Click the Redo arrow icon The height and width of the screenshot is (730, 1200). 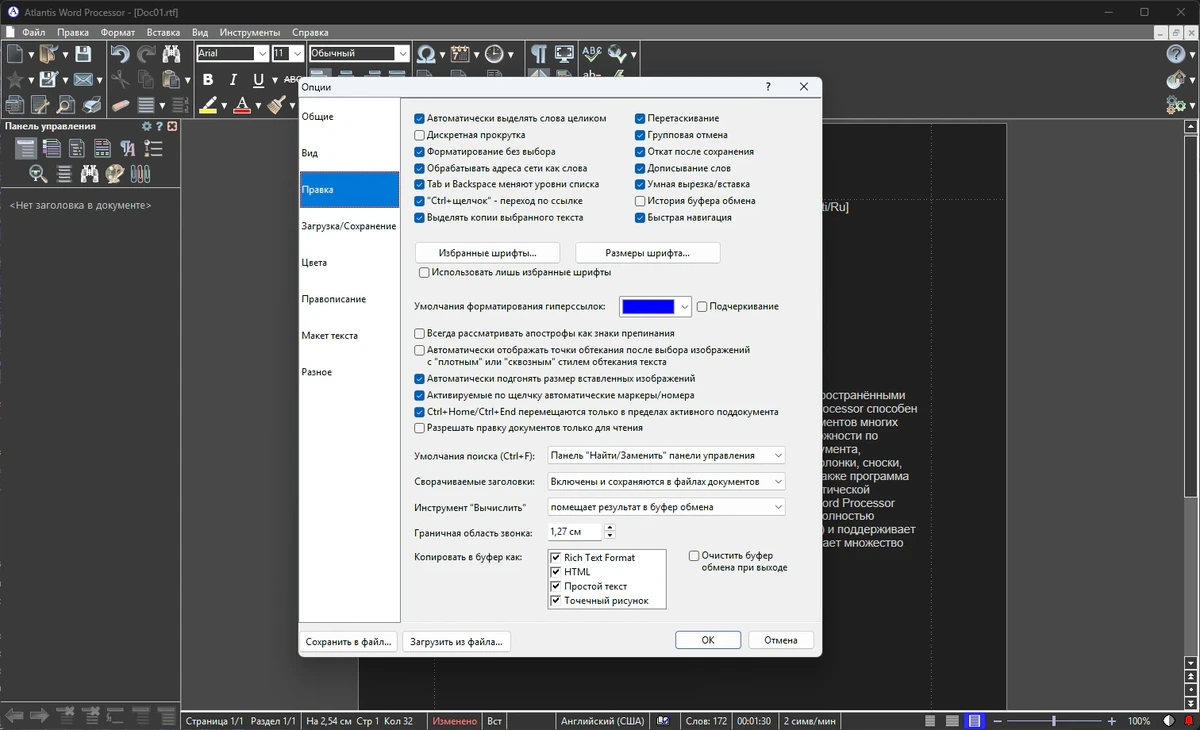146,54
